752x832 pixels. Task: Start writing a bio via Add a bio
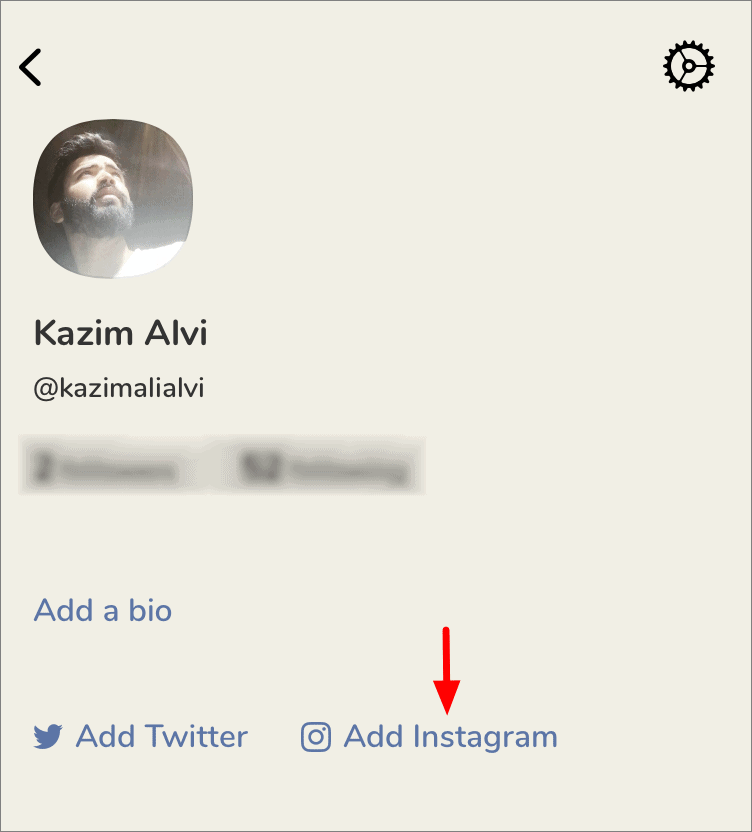pyautogui.click(x=103, y=610)
